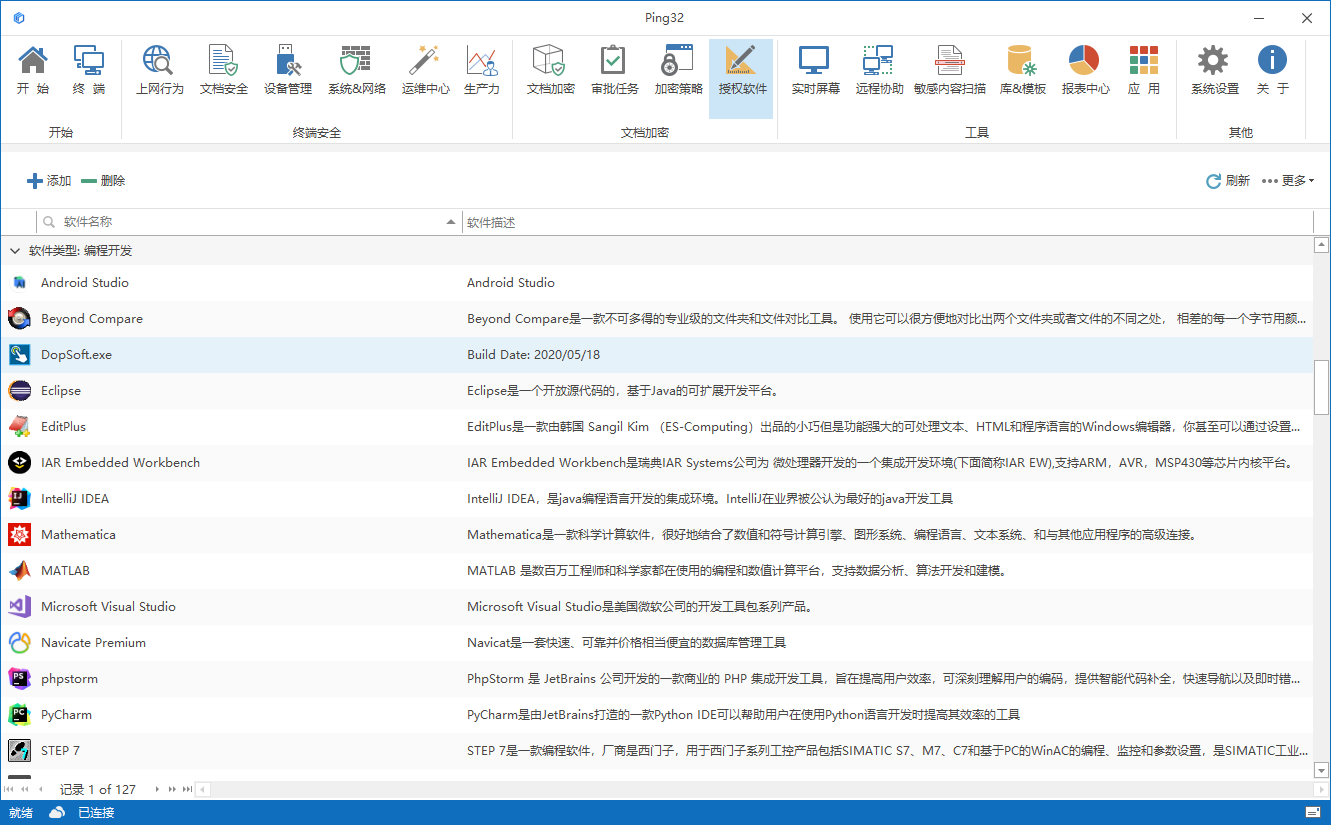Jump to the first record
Viewport: 1331px width, 825px height.
pyautogui.click(x=10, y=789)
